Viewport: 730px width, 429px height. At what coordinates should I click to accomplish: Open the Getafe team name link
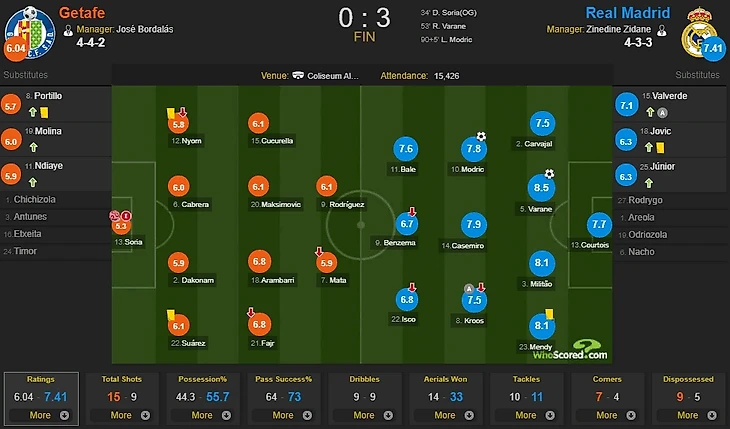coord(83,14)
